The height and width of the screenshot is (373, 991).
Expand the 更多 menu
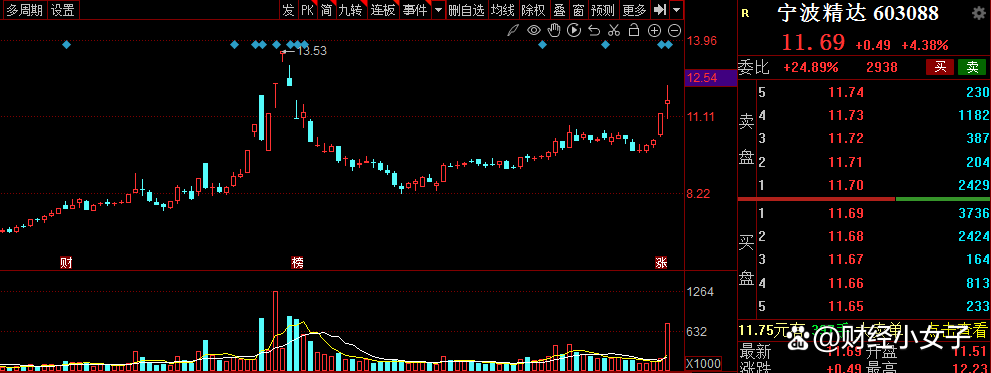tap(635, 9)
